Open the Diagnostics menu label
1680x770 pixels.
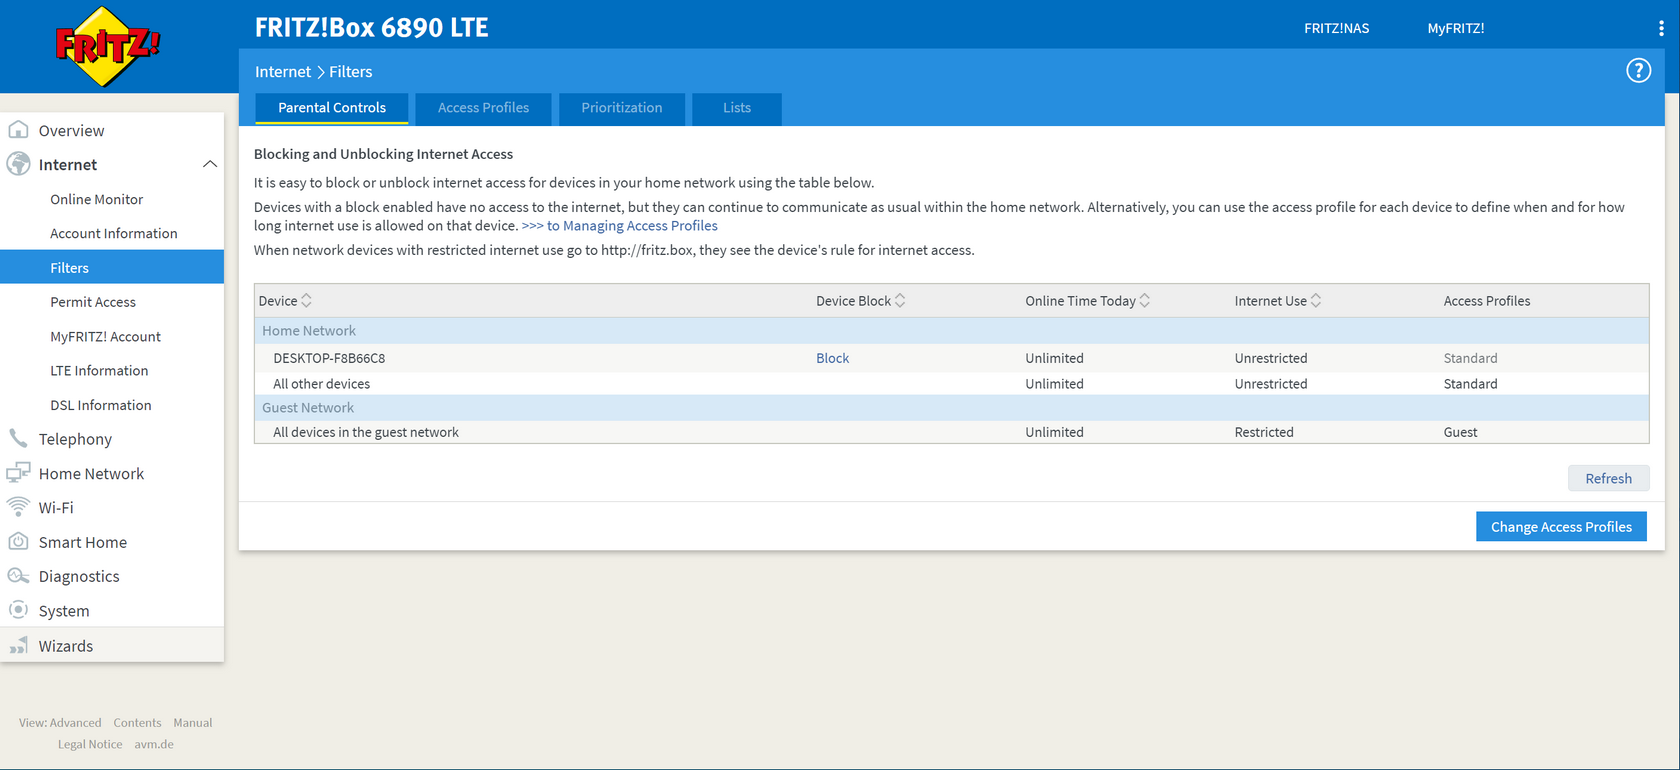pyautogui.click(x=79, y=577)
